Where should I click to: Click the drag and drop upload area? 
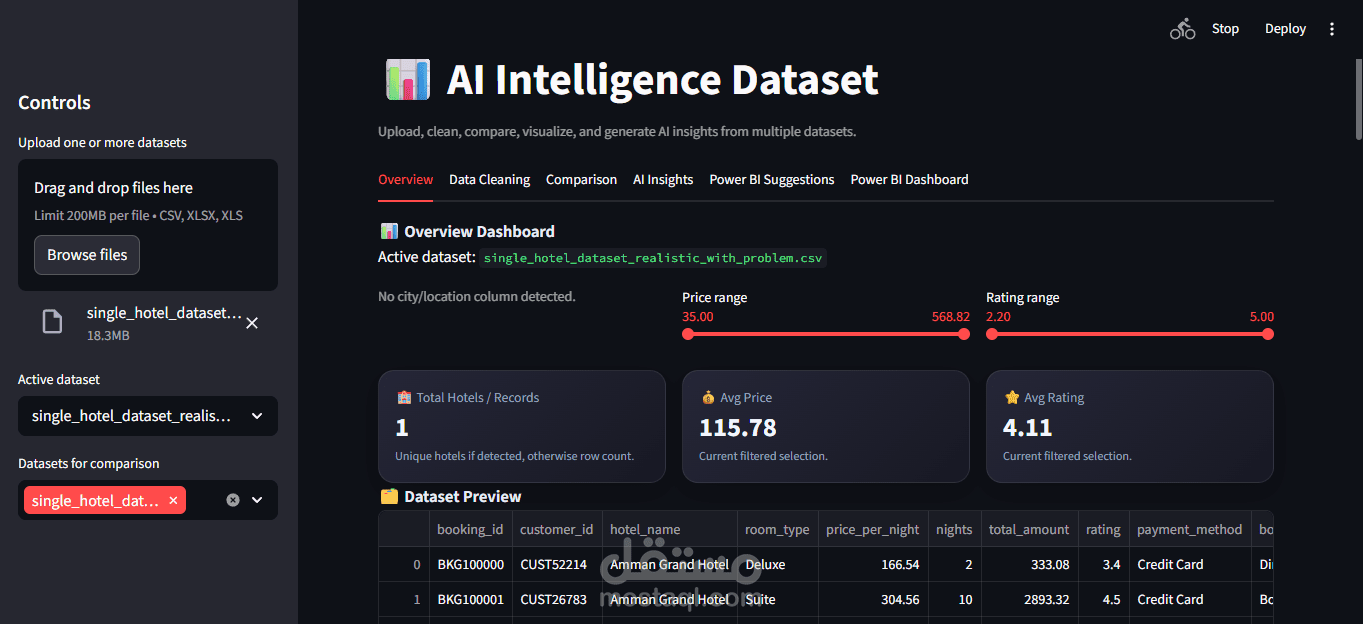(148, 225)
